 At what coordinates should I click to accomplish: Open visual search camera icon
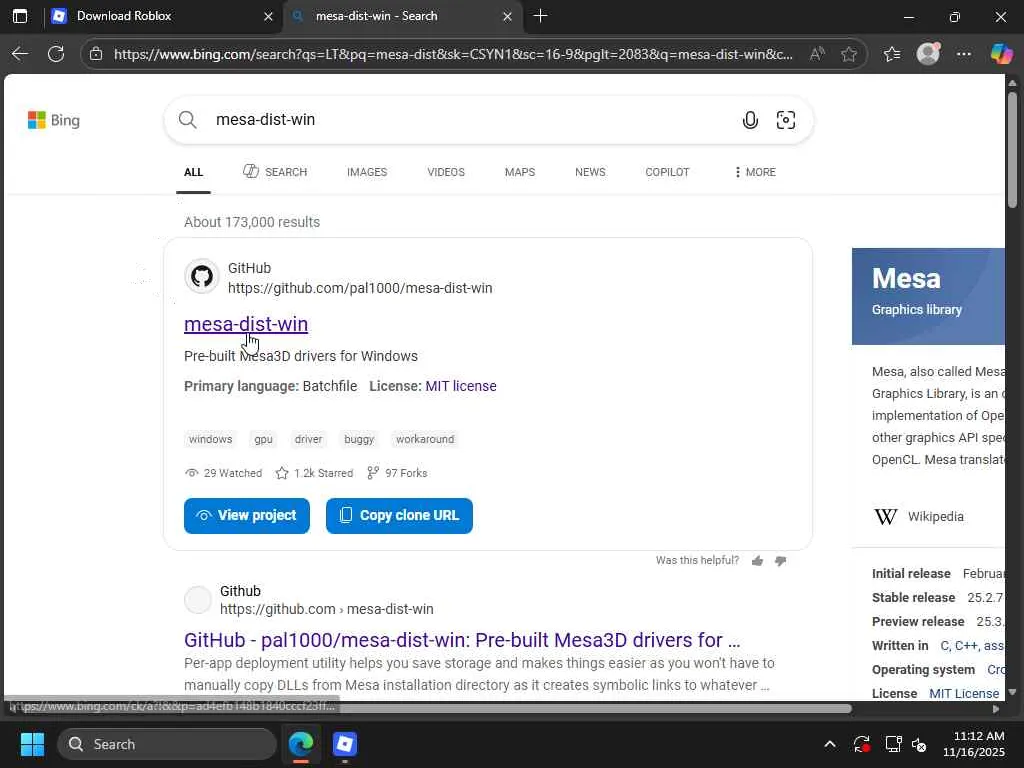tap(786, 120)
